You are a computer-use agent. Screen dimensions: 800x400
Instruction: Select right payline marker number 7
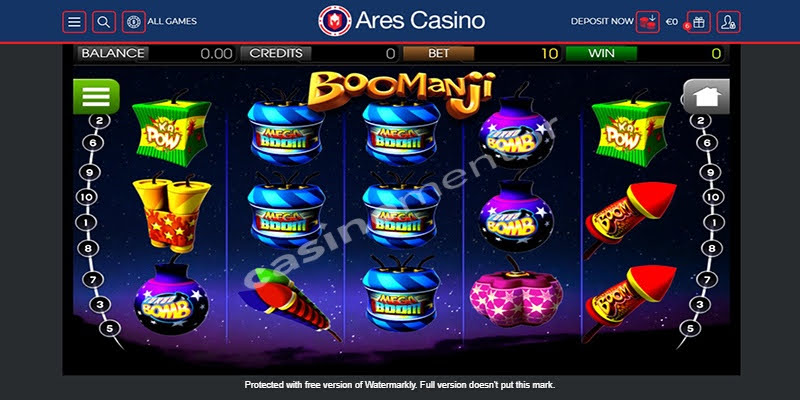point(707,280)
